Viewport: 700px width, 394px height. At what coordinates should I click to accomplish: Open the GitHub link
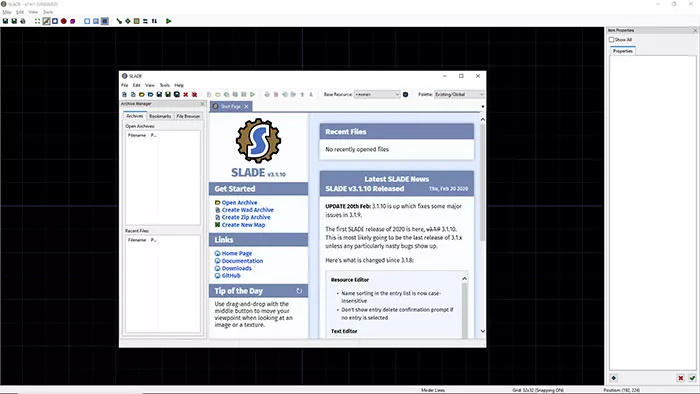231,276
